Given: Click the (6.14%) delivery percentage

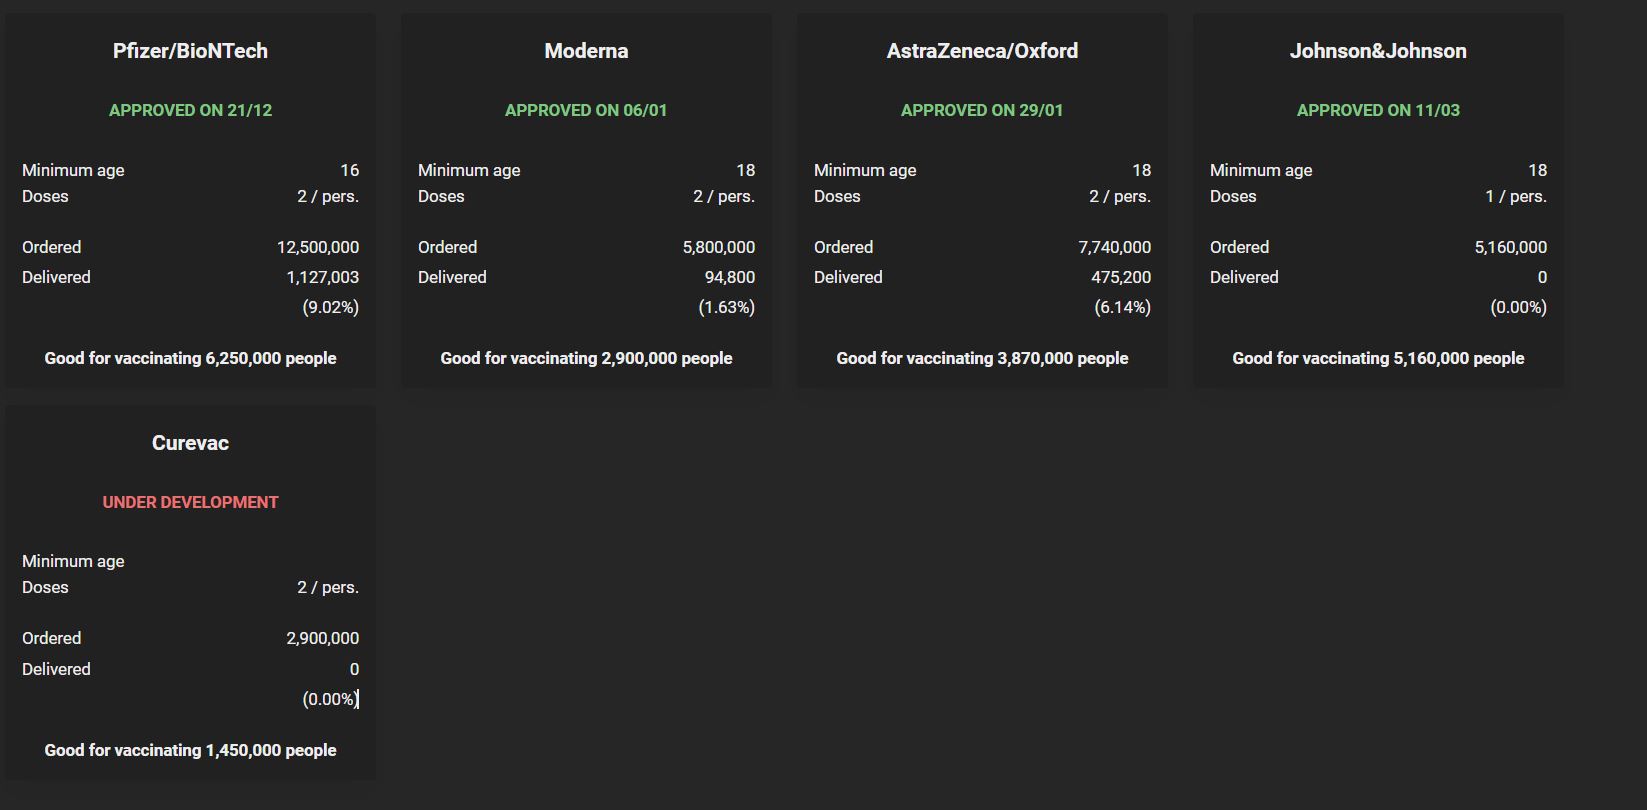Looking at the screenshot, I should pyautogui.click(x=1122, y=307).
